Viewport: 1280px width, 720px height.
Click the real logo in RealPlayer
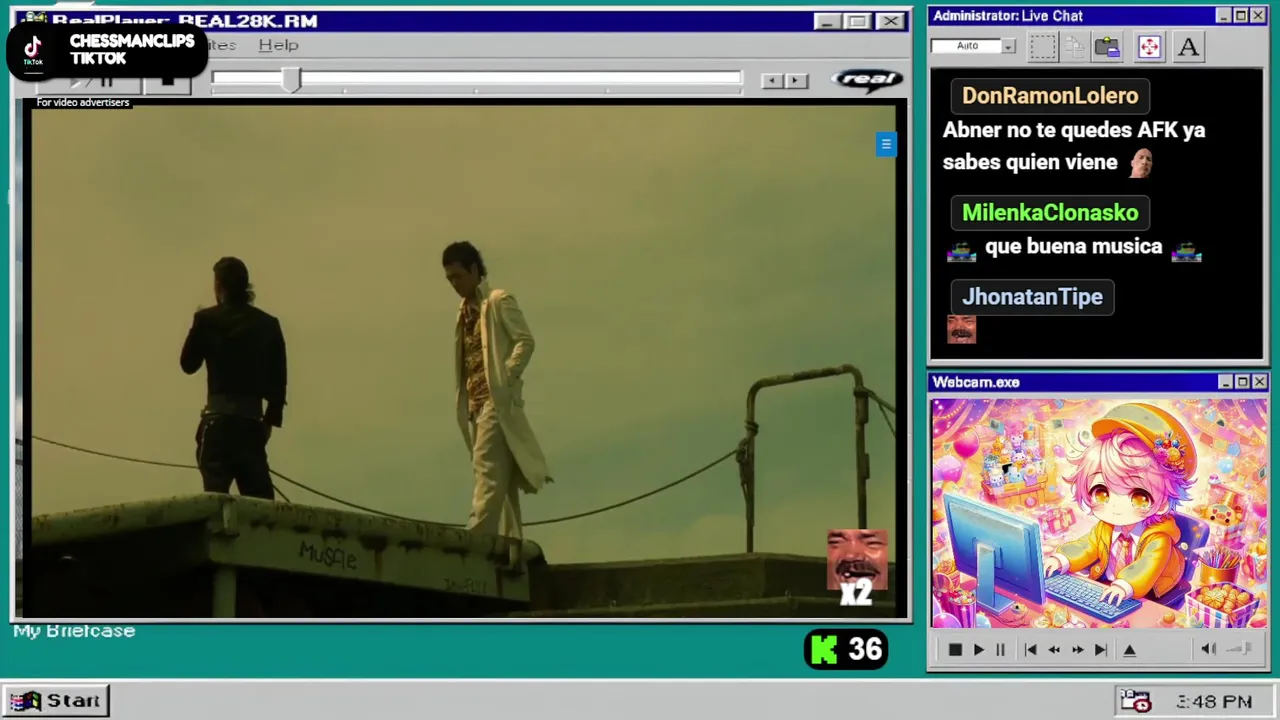pyautogui.click(x=867, y=80)
